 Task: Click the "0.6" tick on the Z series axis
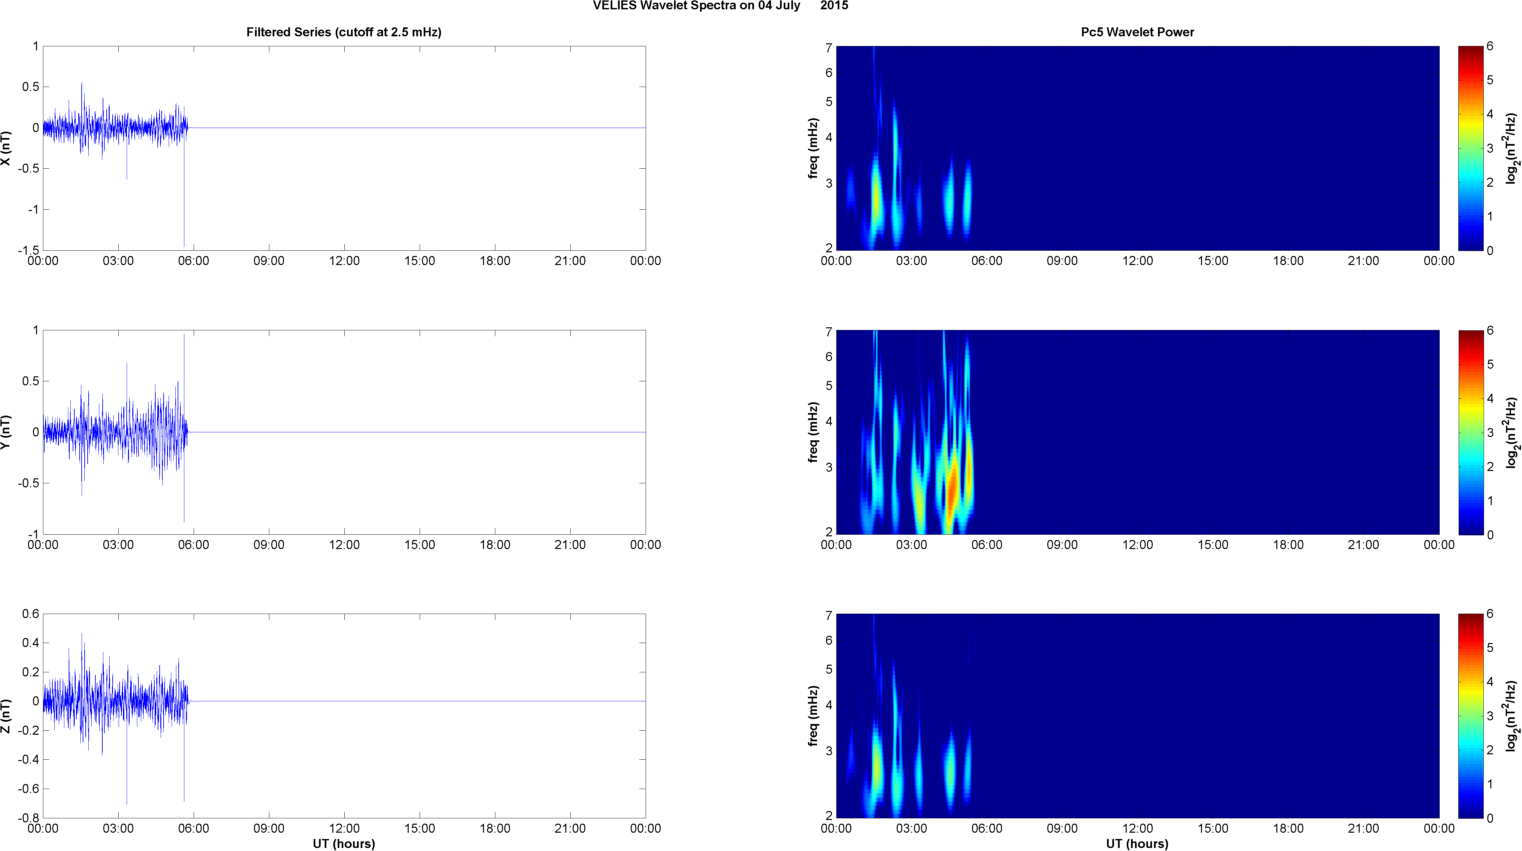31,614
